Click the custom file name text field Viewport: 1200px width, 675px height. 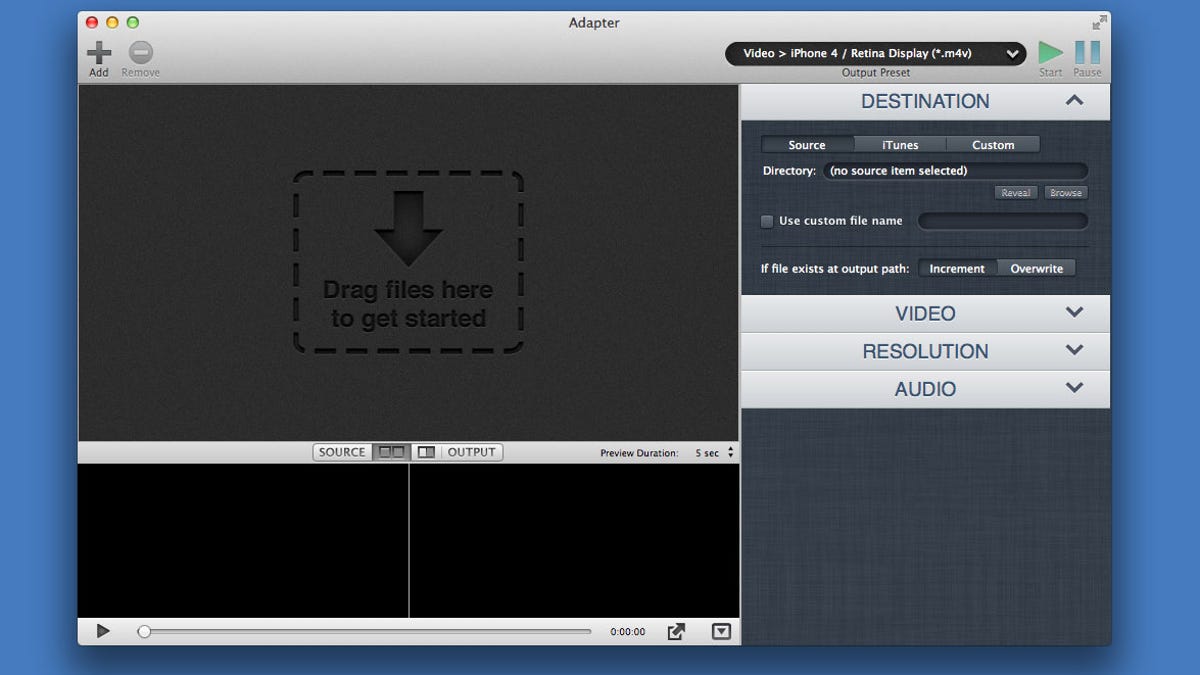pos(1003,221)
